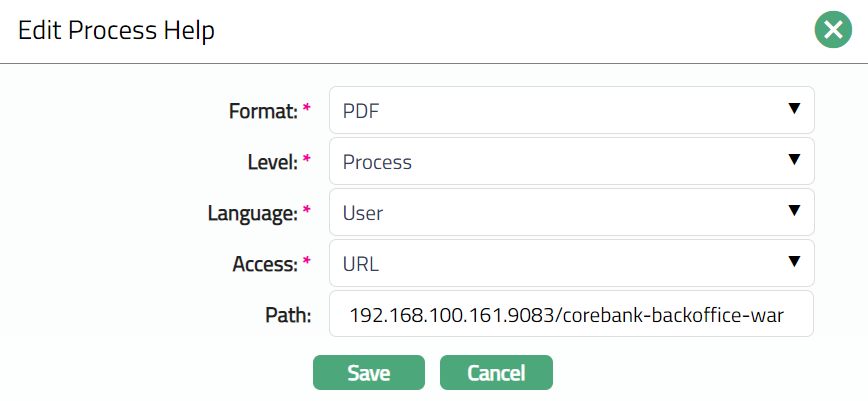Click the Language field's arrow icon
Screen dimensions: 868x401
click(x=794, y=211)
